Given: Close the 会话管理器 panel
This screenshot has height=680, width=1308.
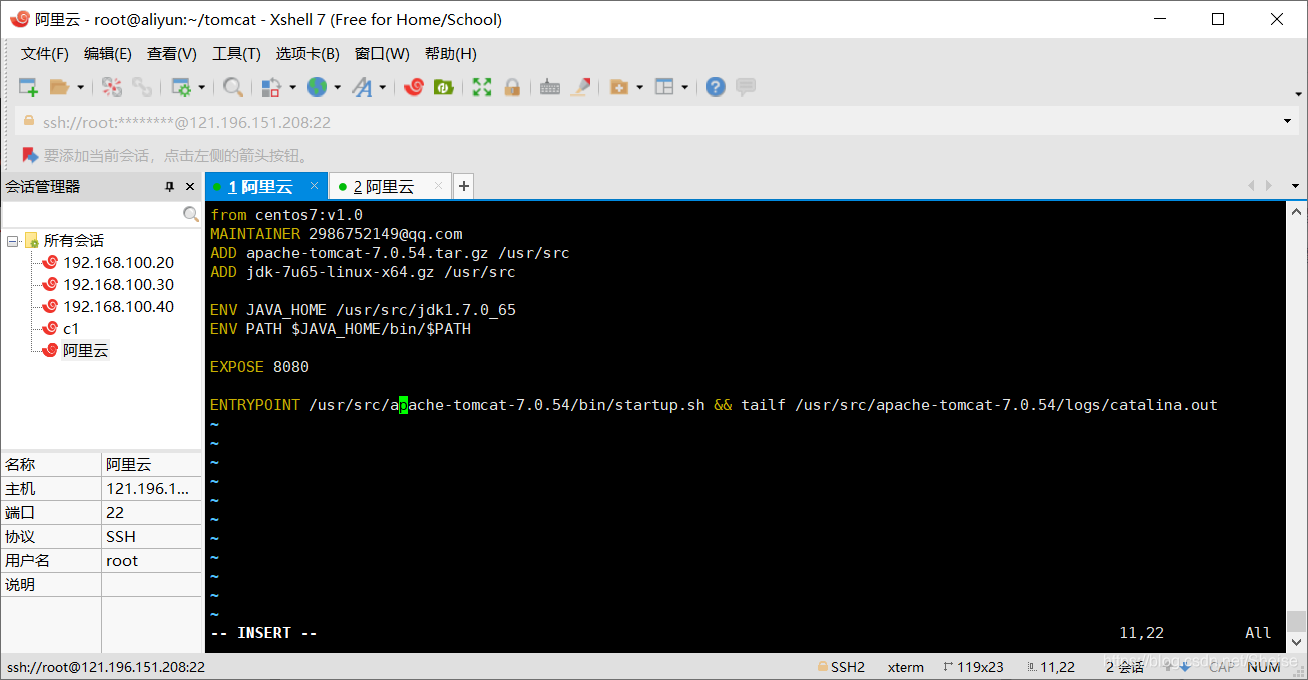Looking at the screenshot, I should pos(189,187).
